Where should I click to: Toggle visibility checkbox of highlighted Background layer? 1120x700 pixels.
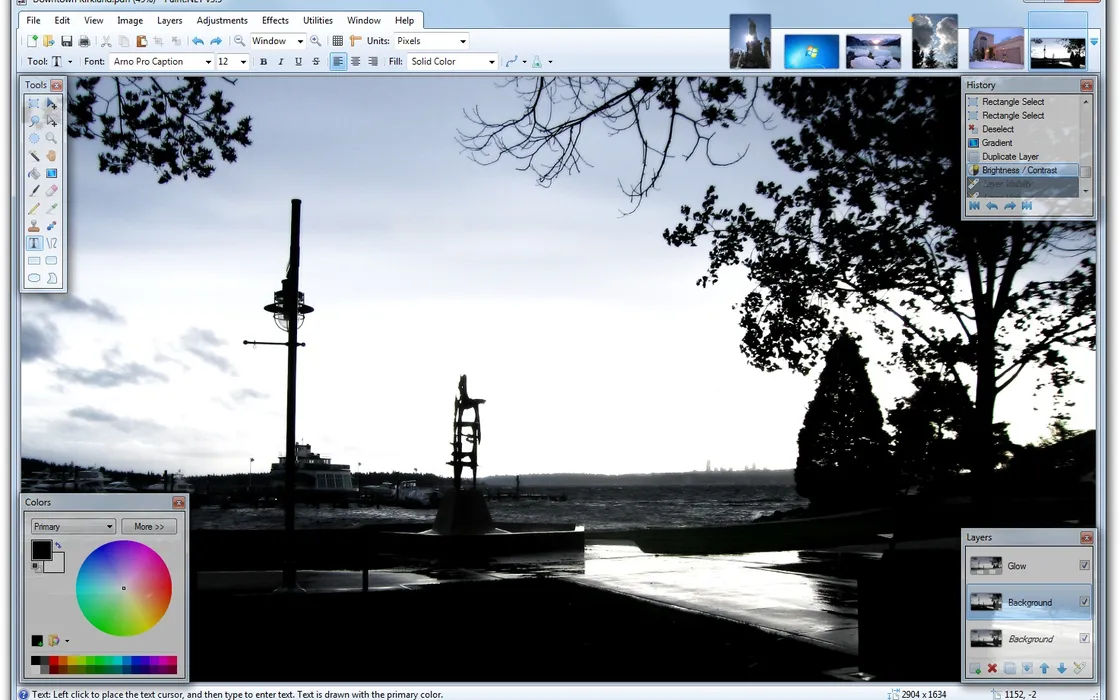point(1084,601)
